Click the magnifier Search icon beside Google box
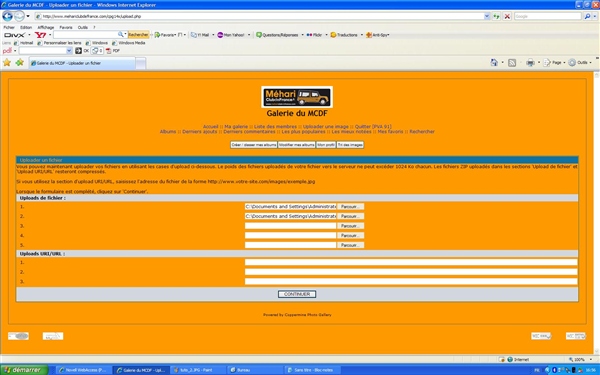The width and height of the screenshot is (600, 375). tap(587, 16)
